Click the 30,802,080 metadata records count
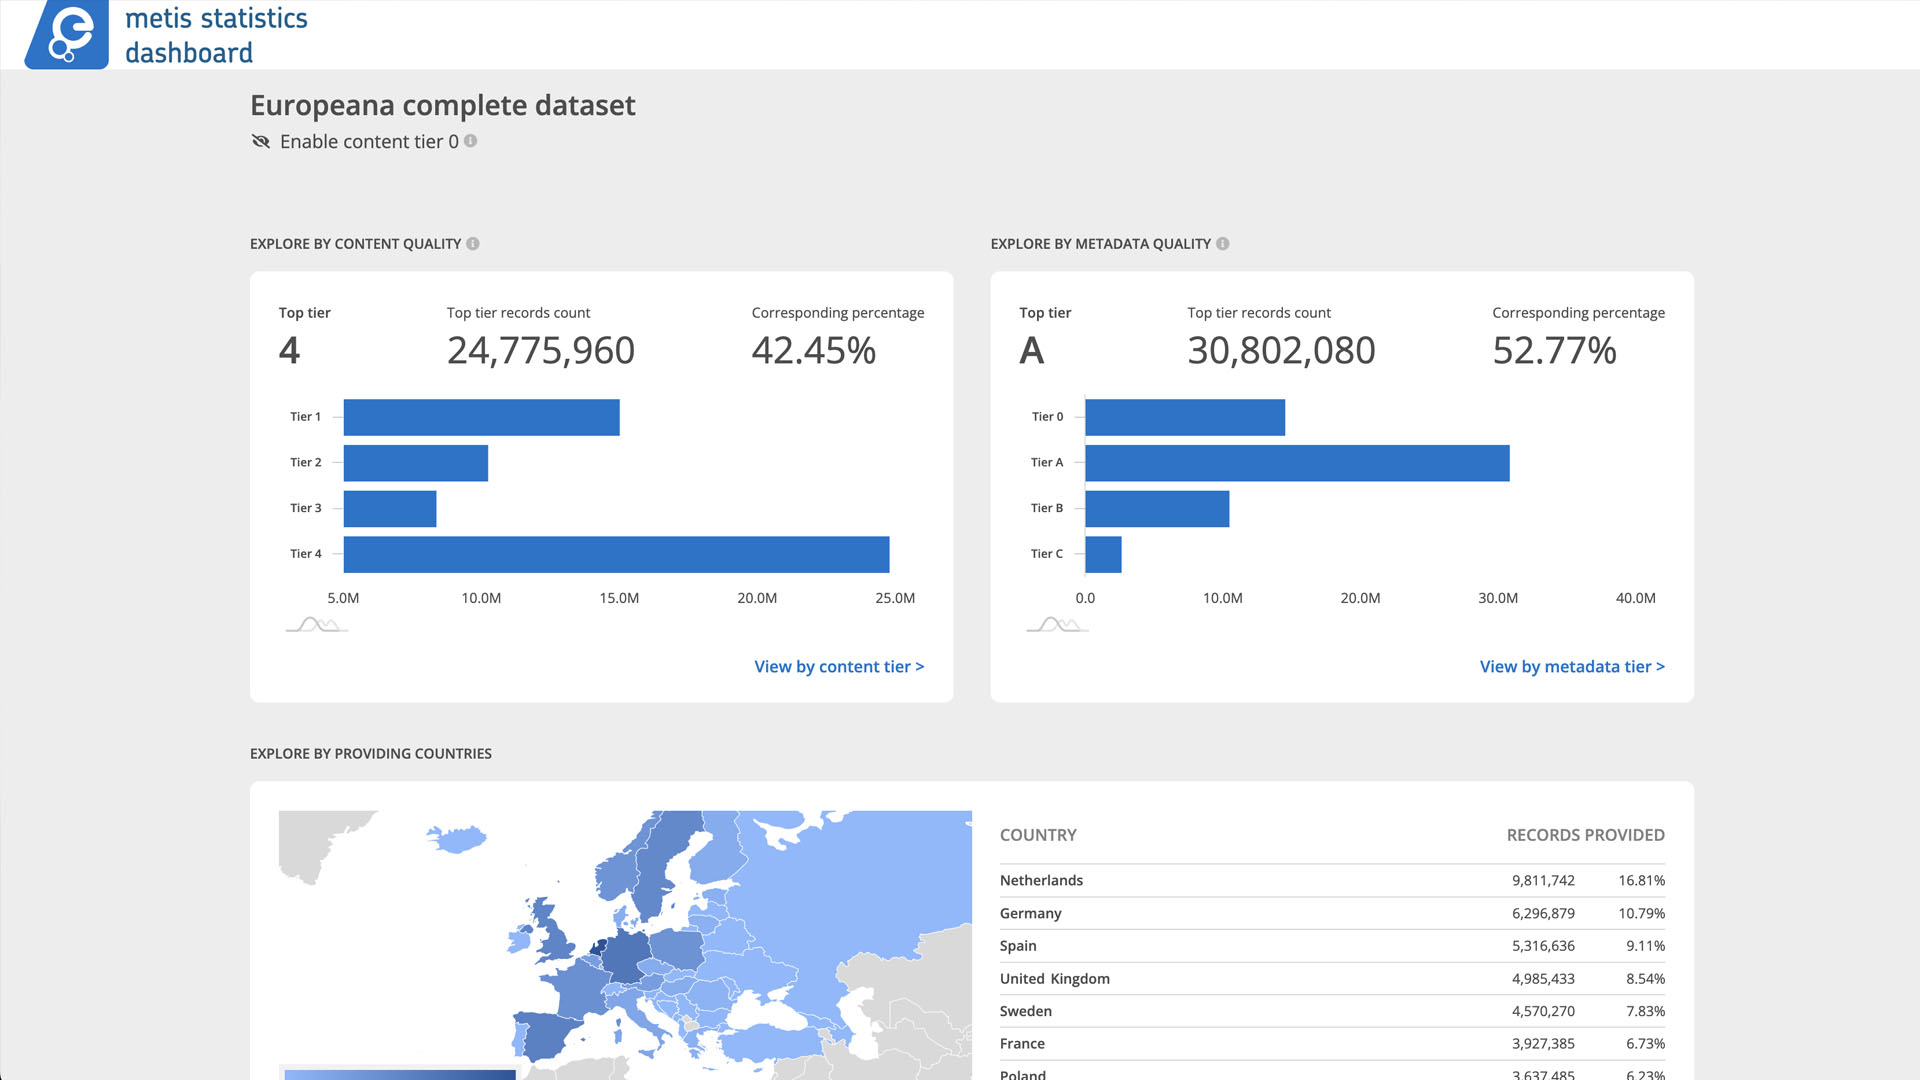 coord(1281,350)
